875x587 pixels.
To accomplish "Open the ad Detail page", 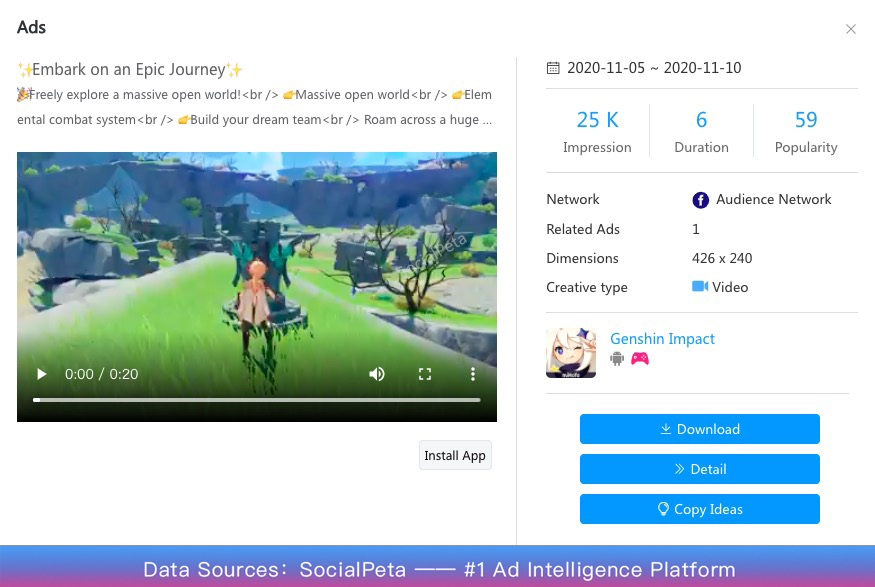I will [699, 469].
